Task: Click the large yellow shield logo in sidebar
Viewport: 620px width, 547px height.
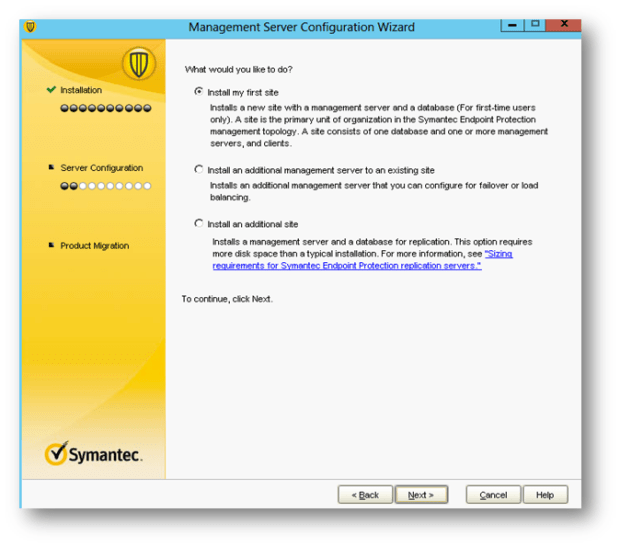Action: coord(137,64)
